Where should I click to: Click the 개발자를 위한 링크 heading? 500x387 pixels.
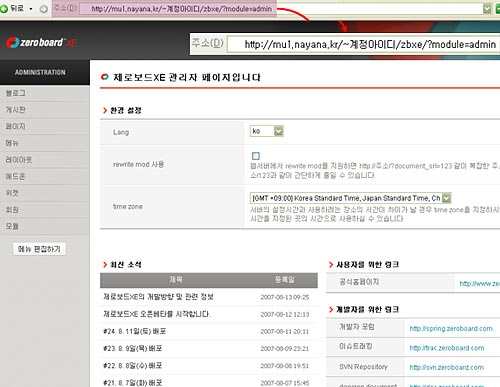(x=367, y=310)
